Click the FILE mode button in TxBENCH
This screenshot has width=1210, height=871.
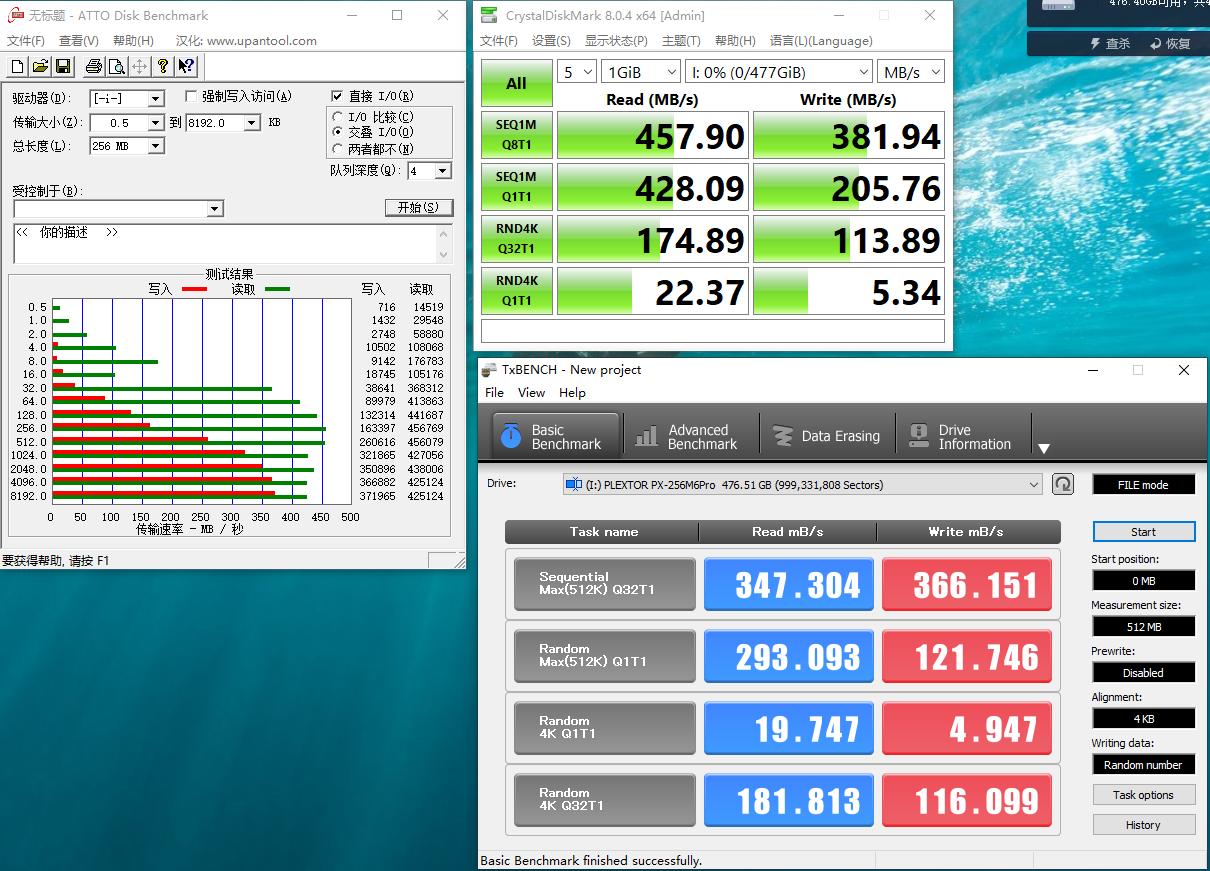tap(1143, 484)
